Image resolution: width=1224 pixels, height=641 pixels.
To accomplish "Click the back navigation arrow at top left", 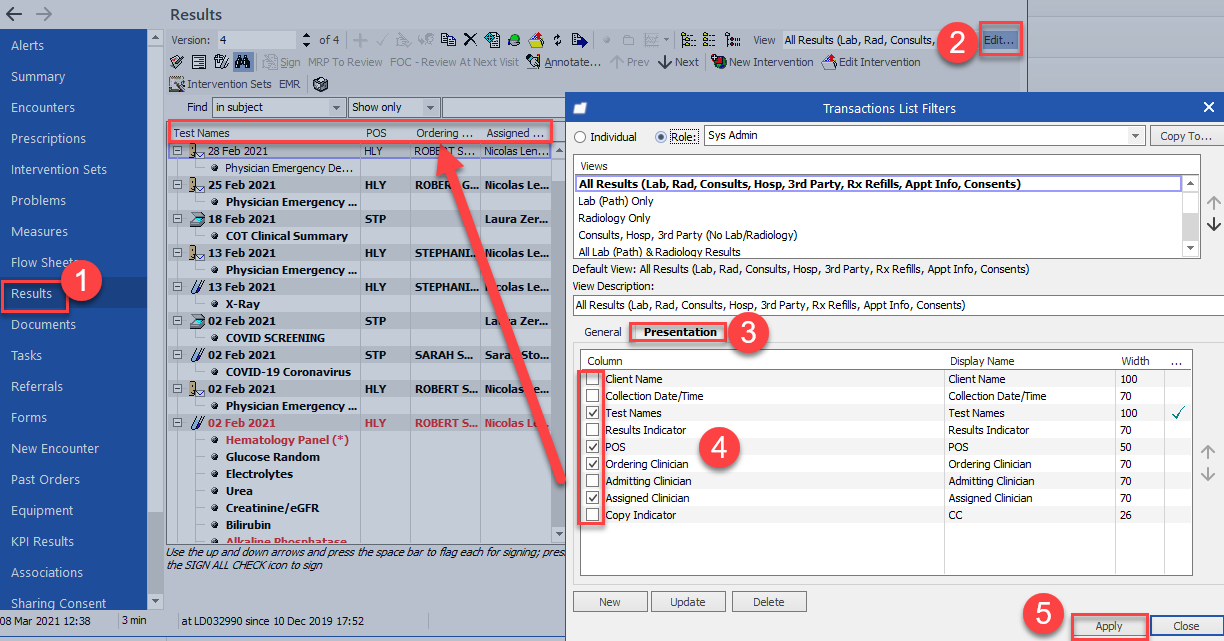I will [x=16, y=14].
